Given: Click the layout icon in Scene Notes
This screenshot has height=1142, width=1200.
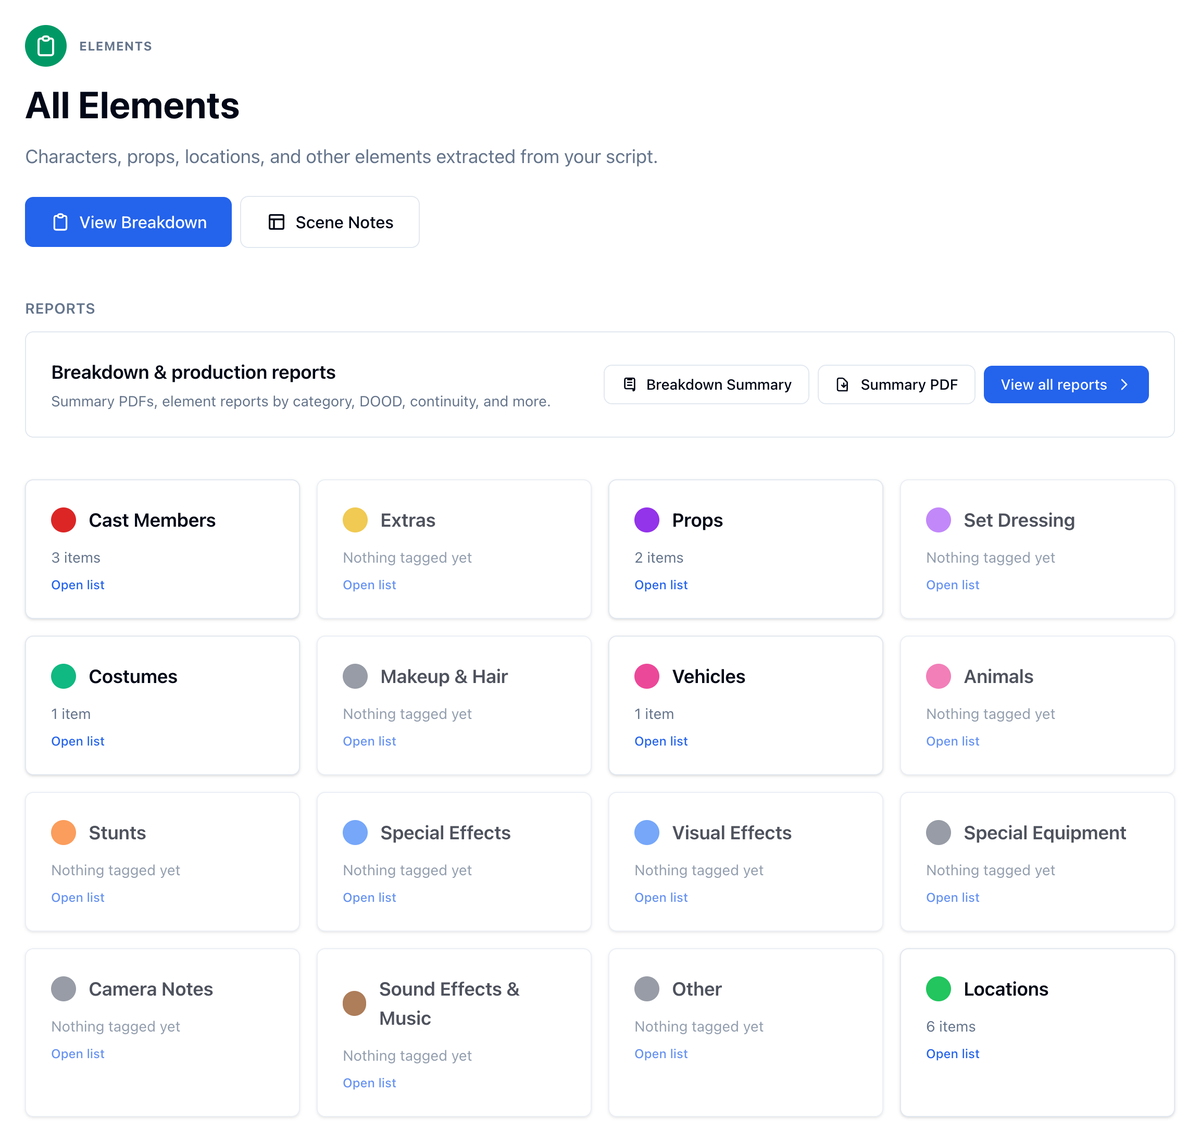Looking at the screenshot, I should pos(277,222).
